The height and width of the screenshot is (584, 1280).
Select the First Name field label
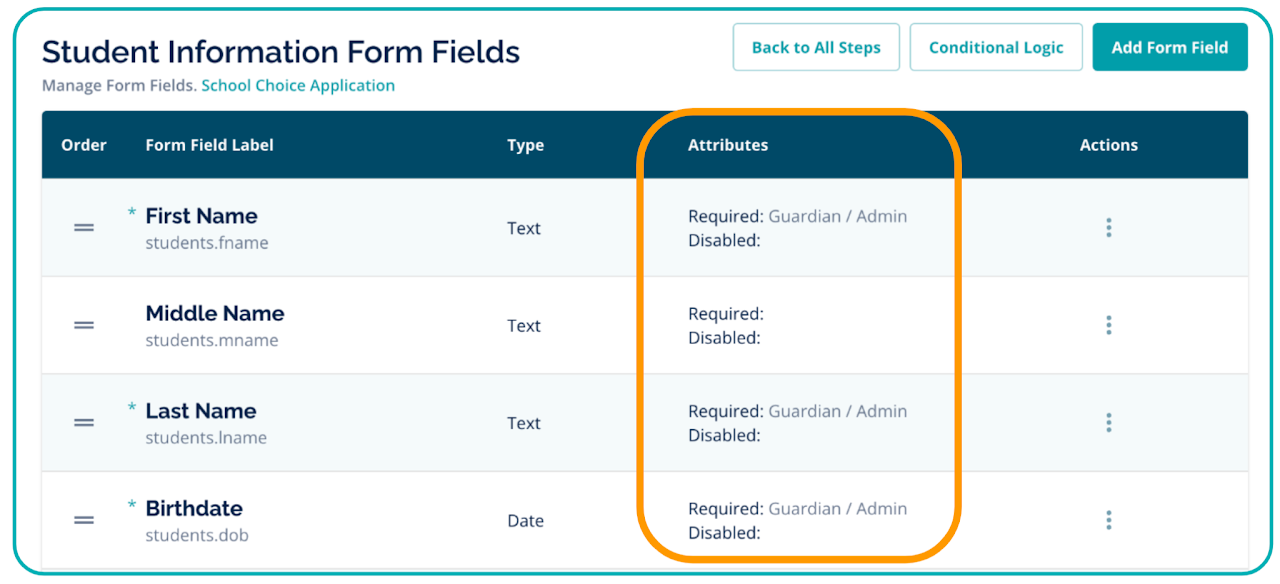tap(201, 216)
